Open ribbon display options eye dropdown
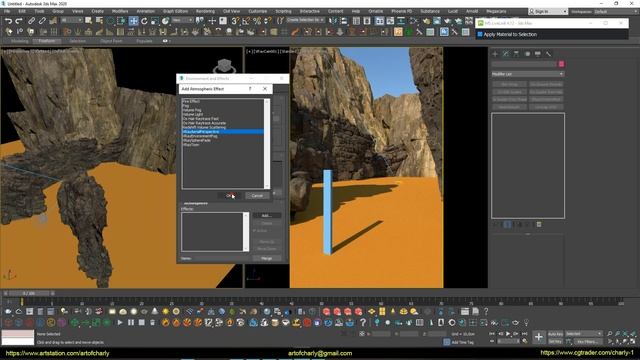 (166, 41)
